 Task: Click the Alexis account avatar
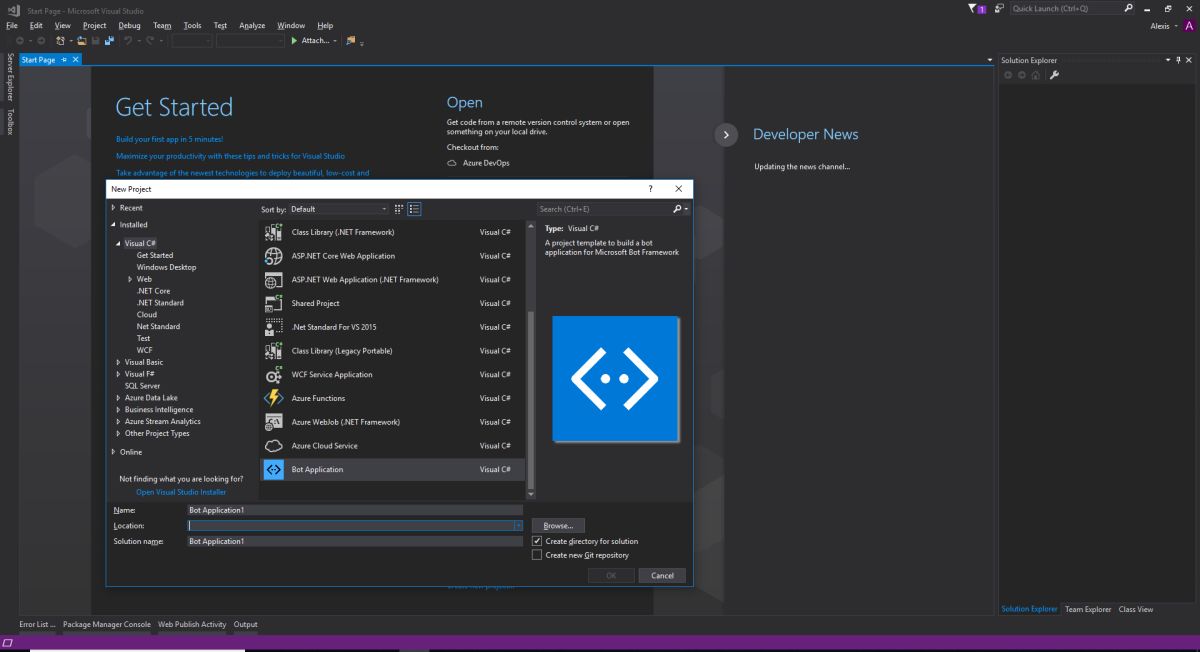pyautogui.click(x=1189, y=26)
